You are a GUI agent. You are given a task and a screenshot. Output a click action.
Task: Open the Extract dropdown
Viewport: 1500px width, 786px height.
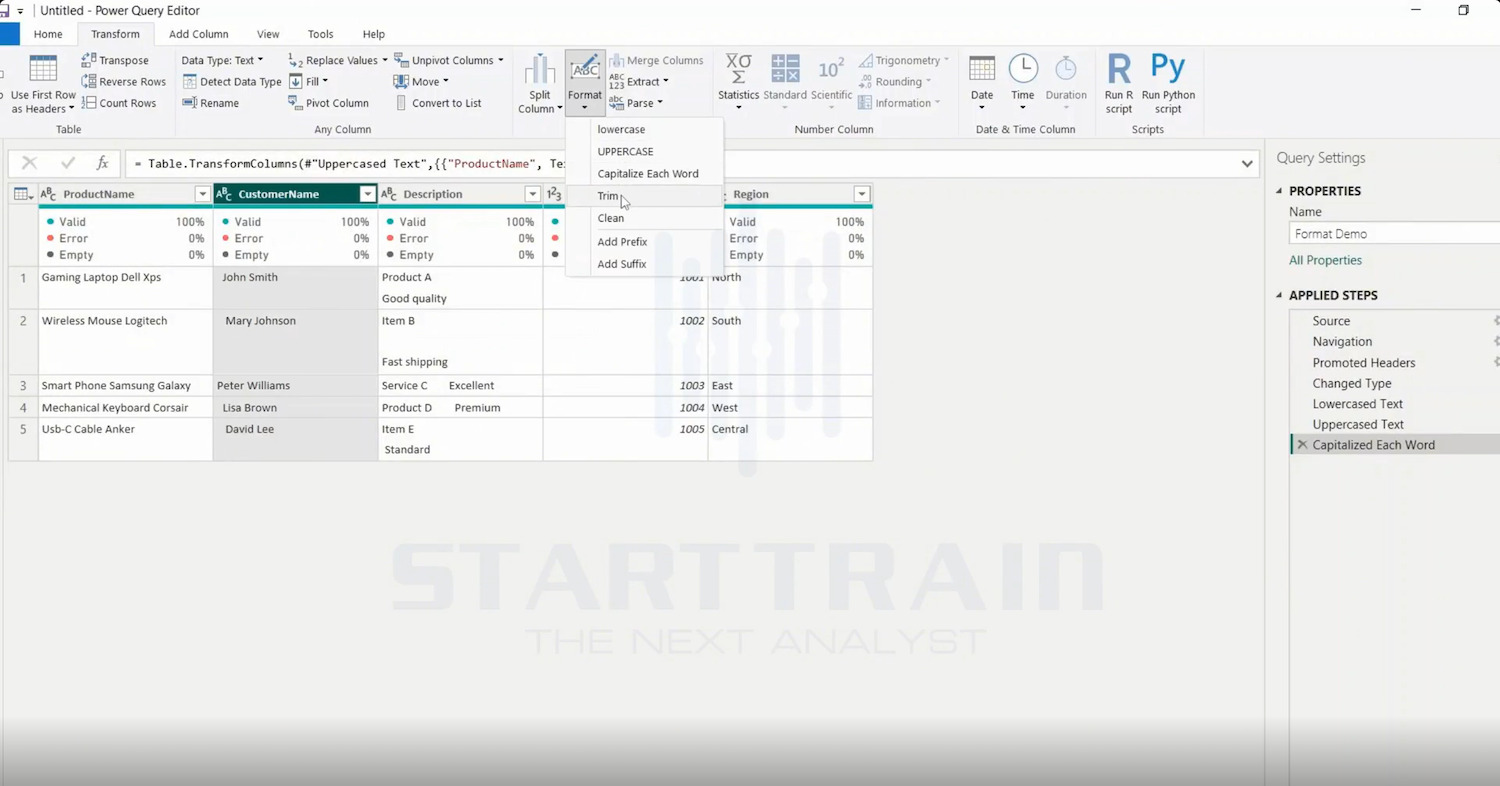click(639, 82)
